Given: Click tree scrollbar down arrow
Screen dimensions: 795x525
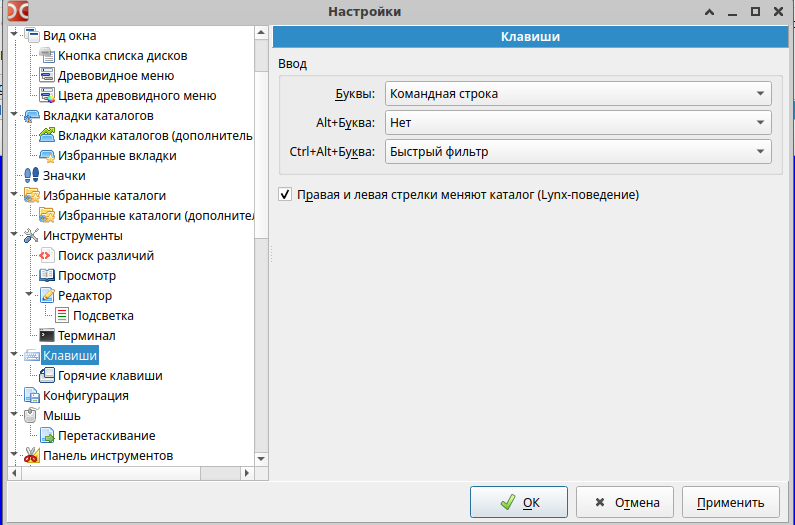Looking at the screenshot, I should coord(261,459).
